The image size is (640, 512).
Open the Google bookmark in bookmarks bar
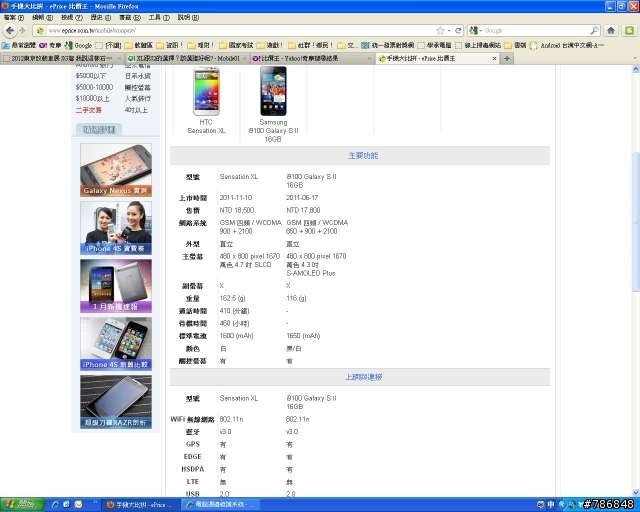78,45
